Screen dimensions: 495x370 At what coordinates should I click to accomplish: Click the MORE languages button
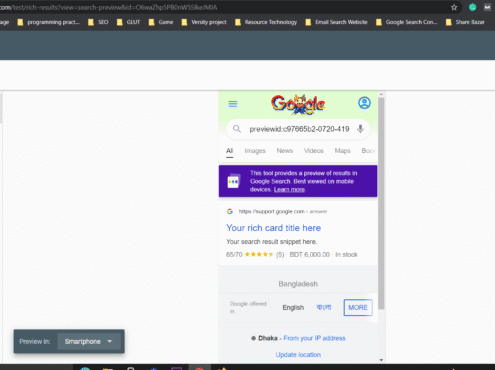[358, 307]
